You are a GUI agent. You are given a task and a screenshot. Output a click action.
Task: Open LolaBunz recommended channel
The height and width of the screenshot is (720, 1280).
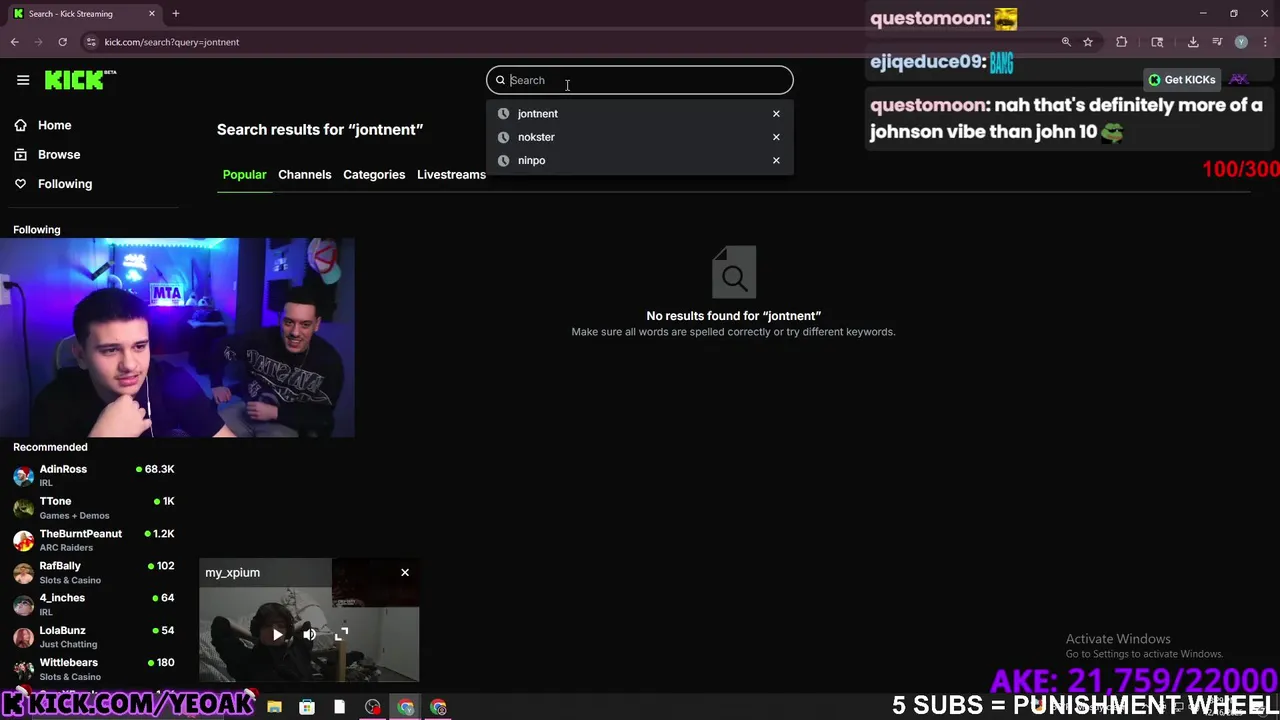(94, 637)
